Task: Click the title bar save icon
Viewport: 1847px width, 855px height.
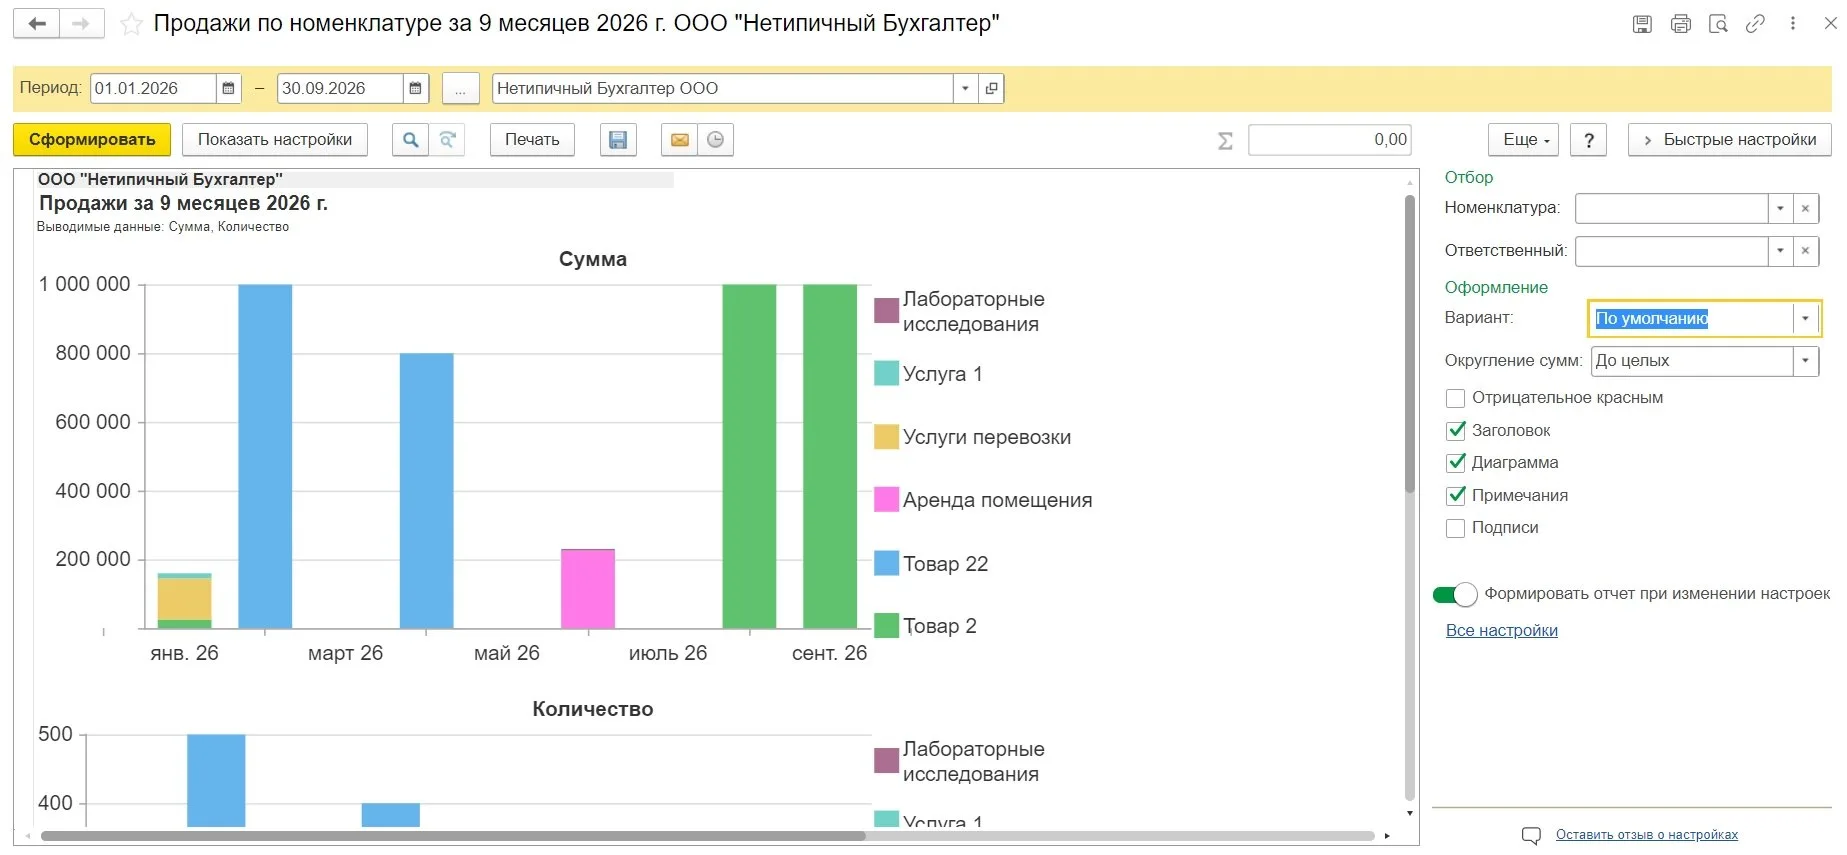Action: tap(1642, 24)
